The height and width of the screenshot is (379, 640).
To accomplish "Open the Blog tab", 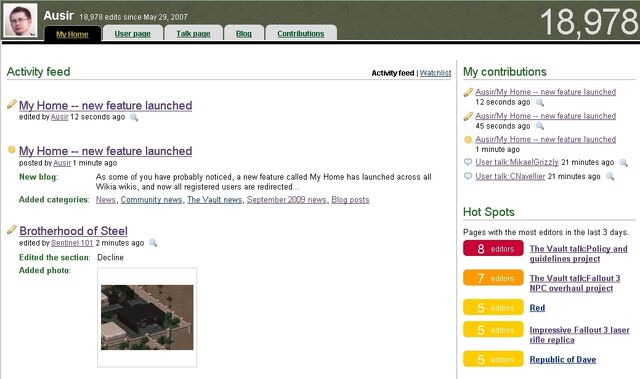I will 244,33.
